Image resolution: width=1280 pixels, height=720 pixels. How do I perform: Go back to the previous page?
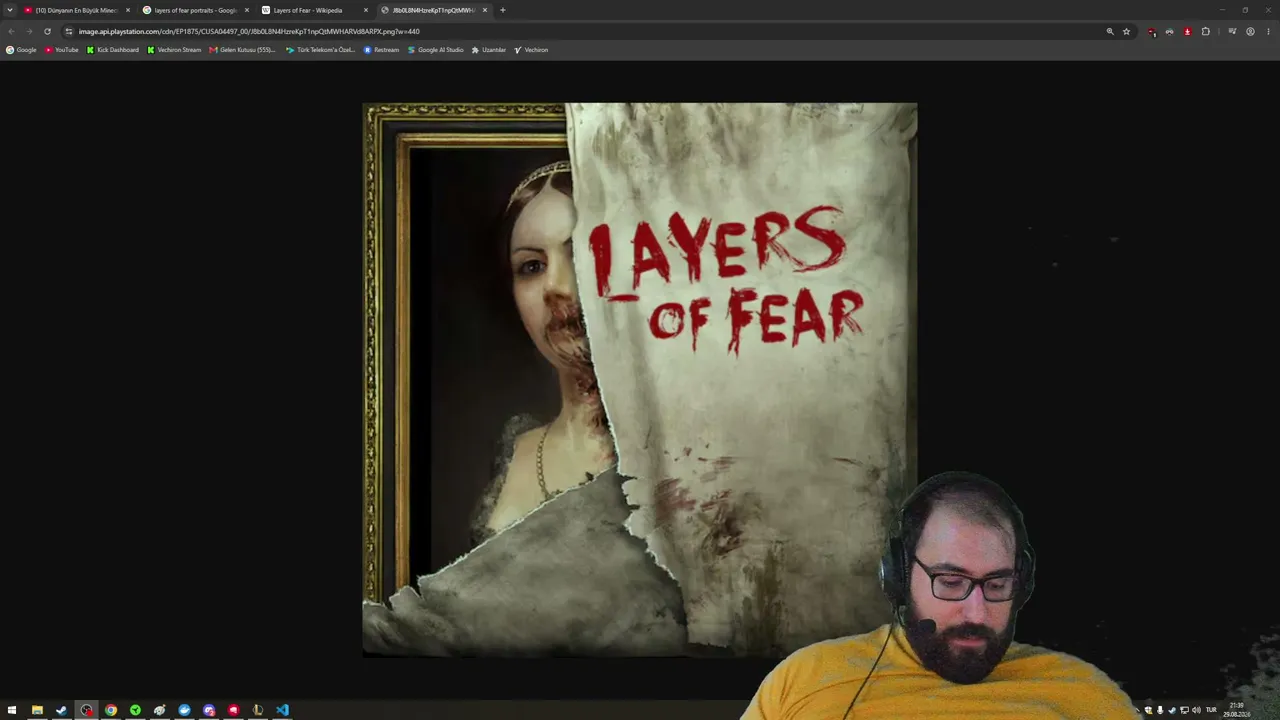(11, 31)
